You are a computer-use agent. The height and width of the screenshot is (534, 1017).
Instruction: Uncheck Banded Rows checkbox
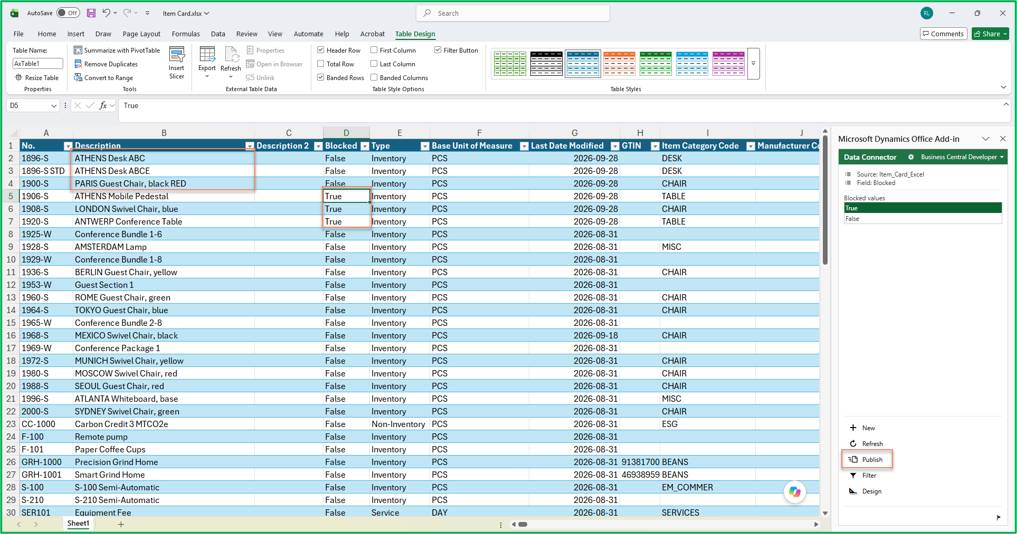320,77
